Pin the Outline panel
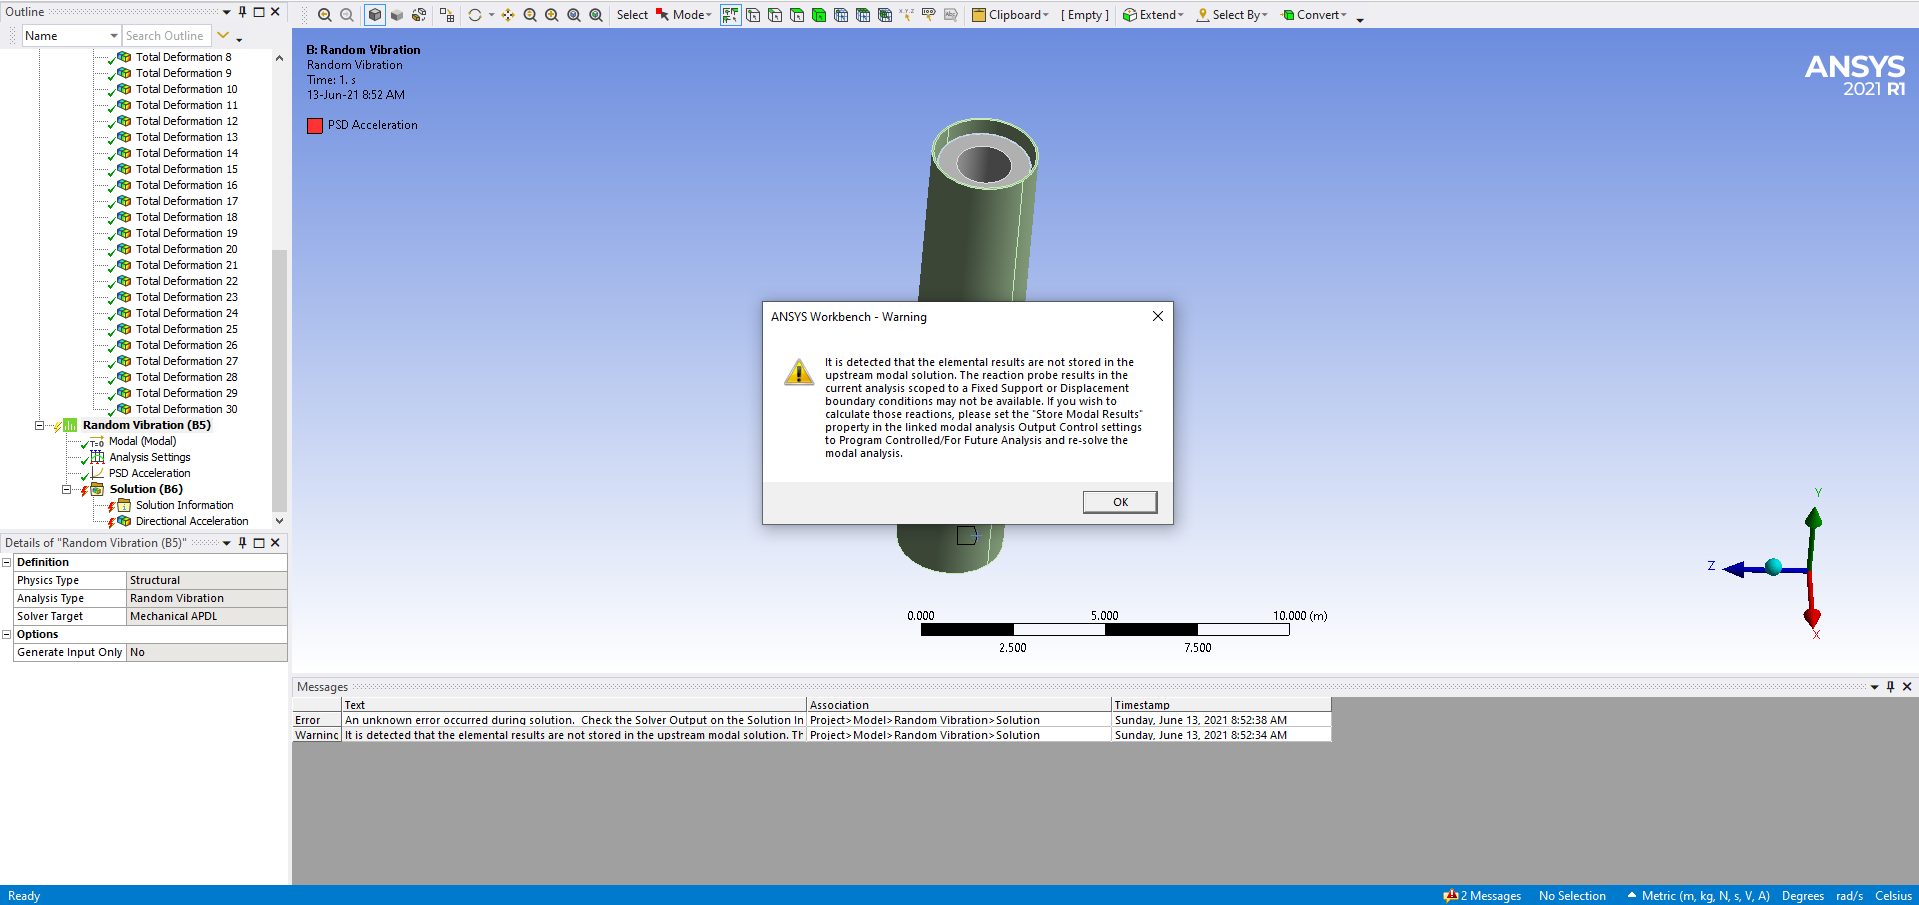This screenshot has width=1919, height=905. click(x=242, y=12)
